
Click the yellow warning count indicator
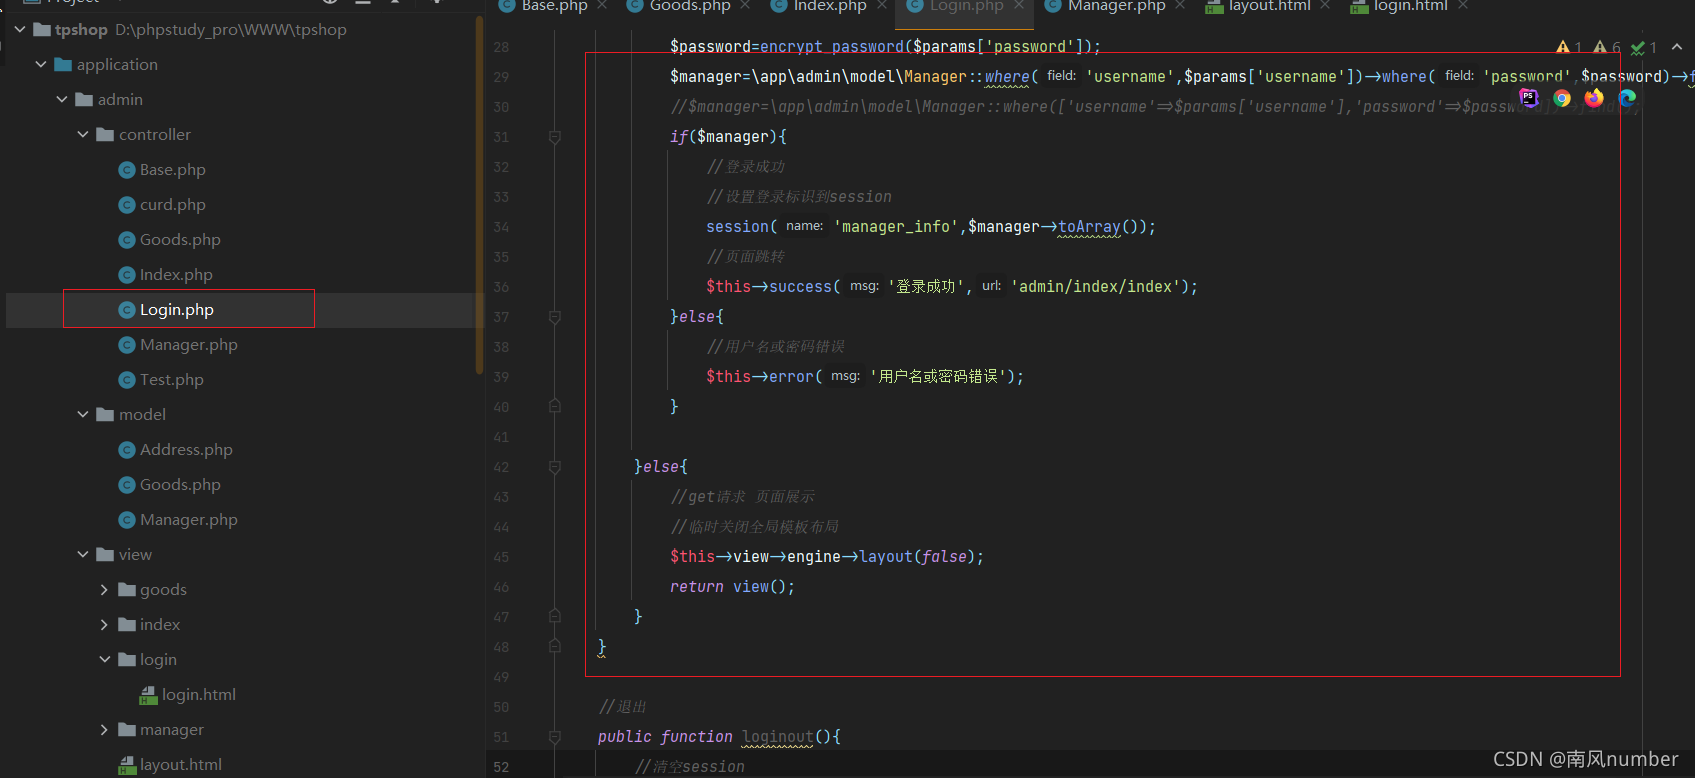(x=1569, y=47)
